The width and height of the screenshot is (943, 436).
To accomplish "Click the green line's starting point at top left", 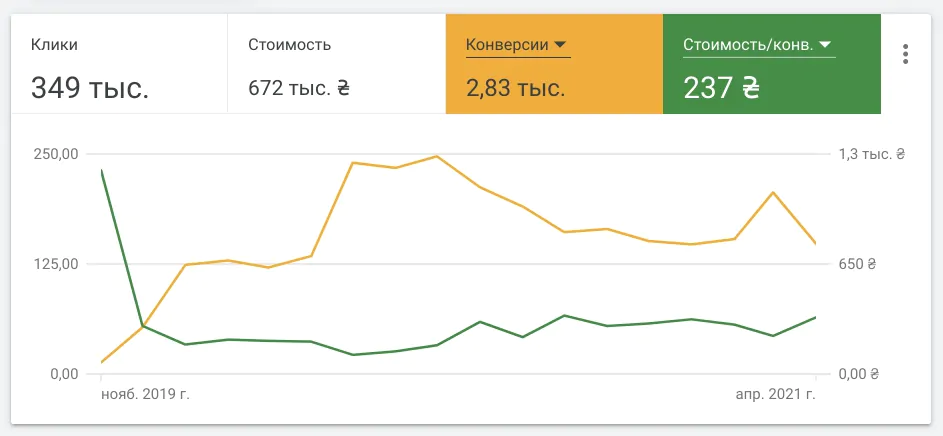I will [102, 170].
